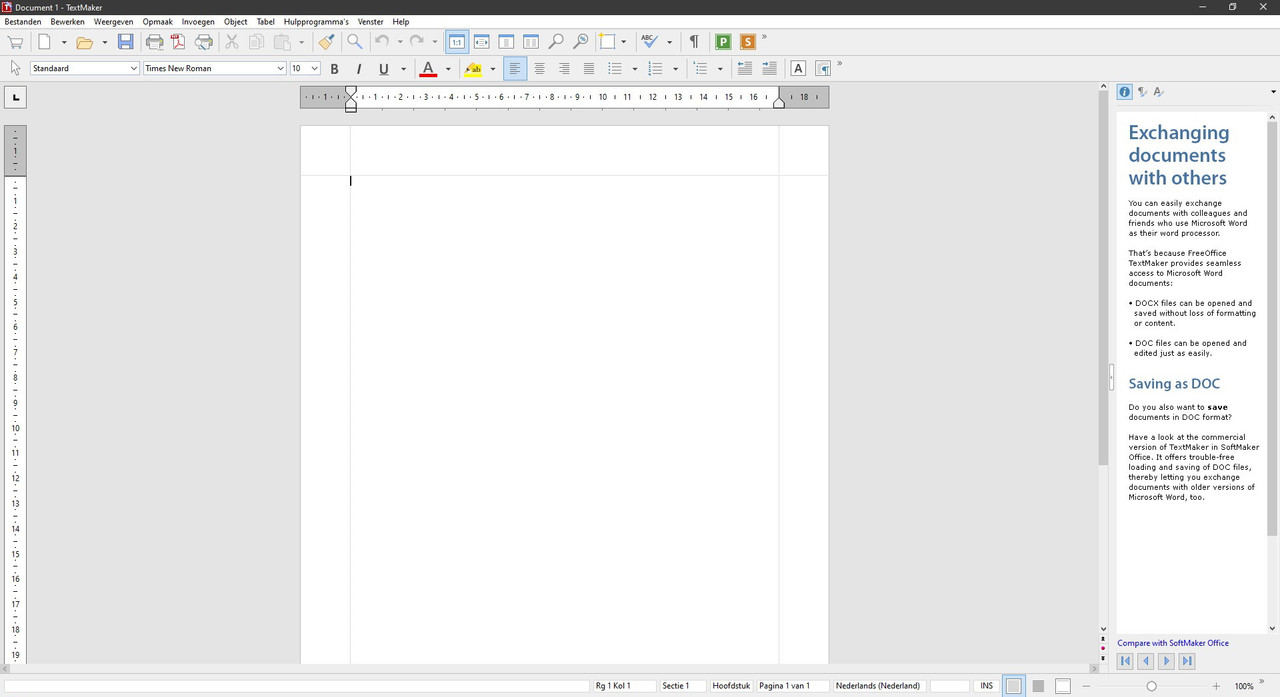Click the Paste clipboard icon
The image size is (1280, 697).
[x=282, y=42]
